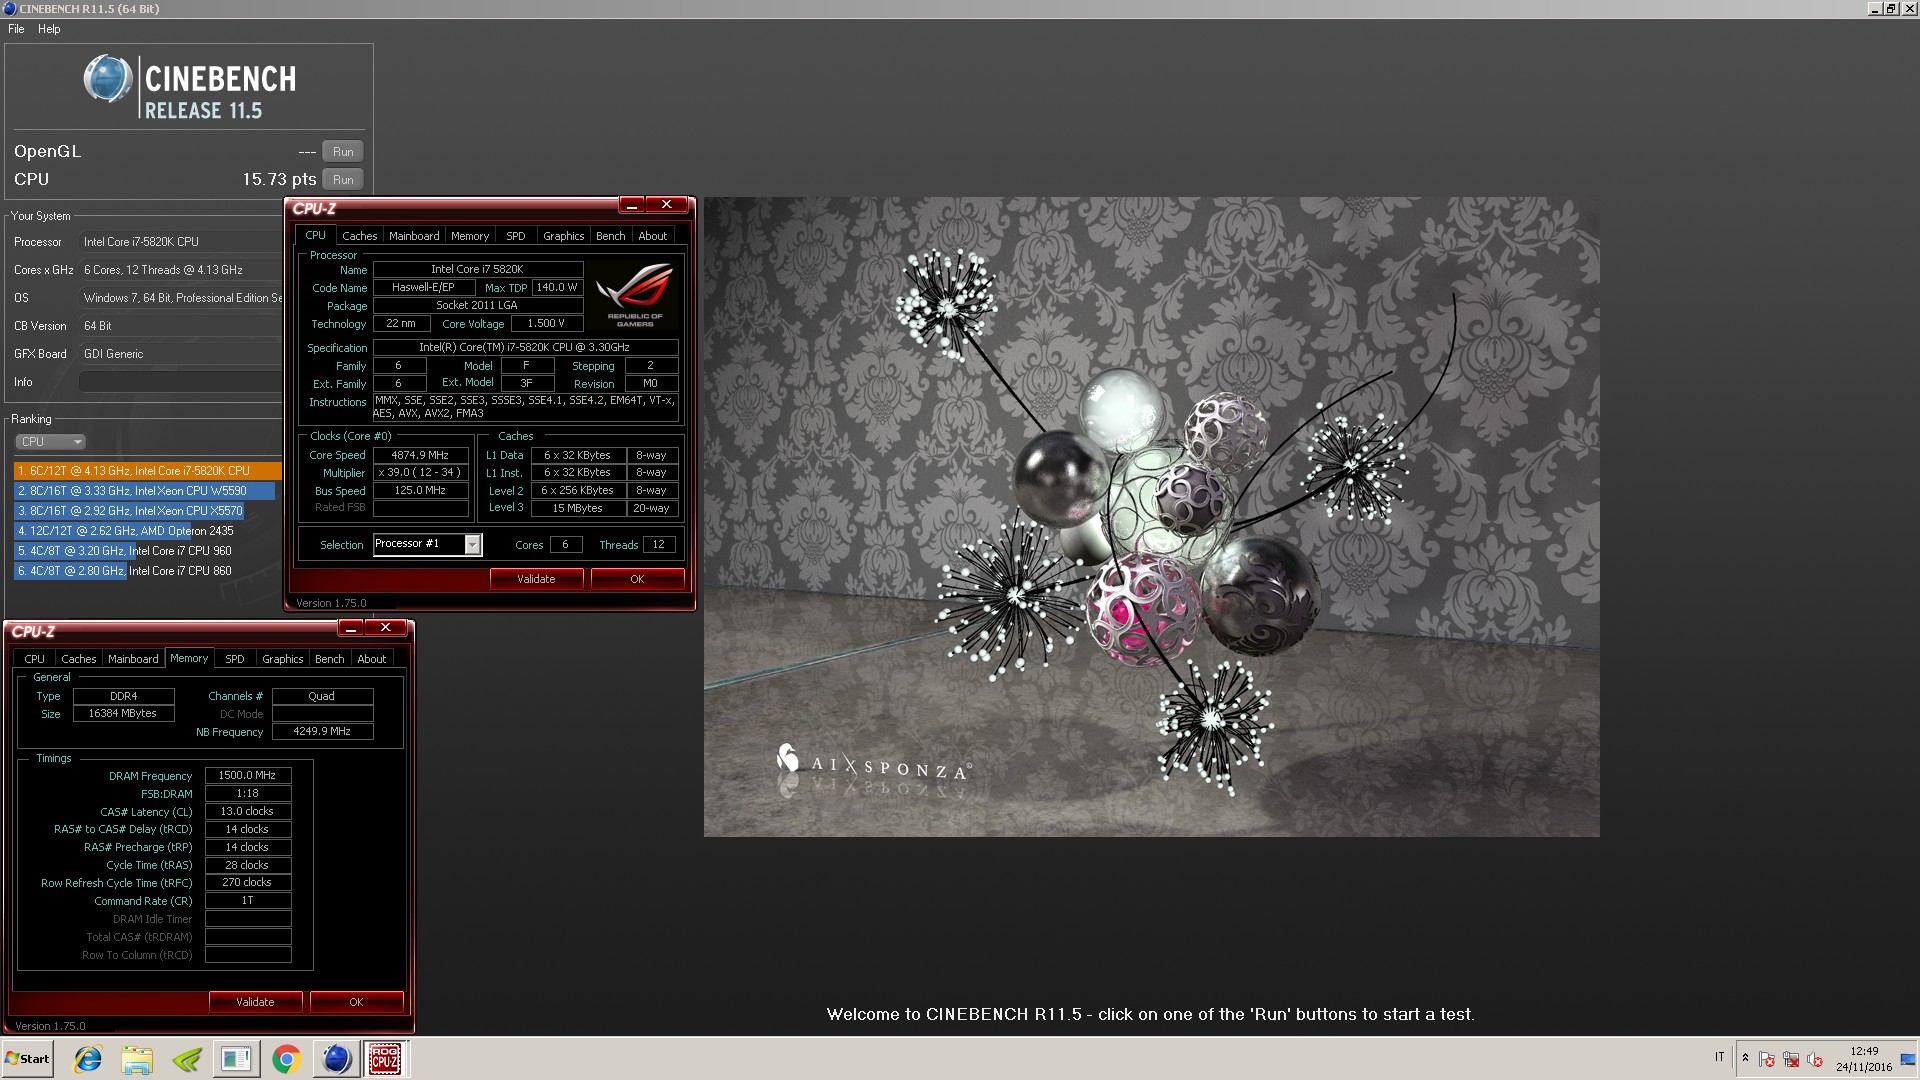Select ranking entry AMD Opteron 2435
The image size is (1920, 1080).
pyautogui.click(x=125, y=531)
